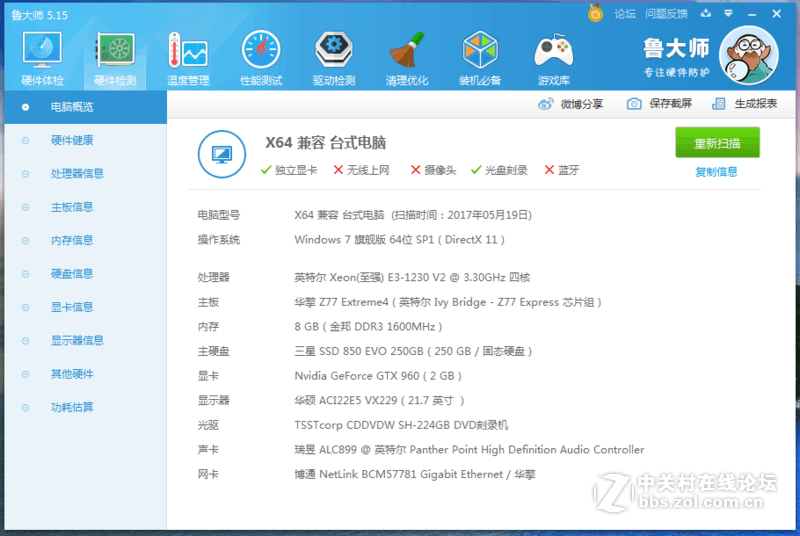Screen dimensions: 800x536
Task: Click the 瑞昱 ALC899 sound card value
Action: (469, 449)
